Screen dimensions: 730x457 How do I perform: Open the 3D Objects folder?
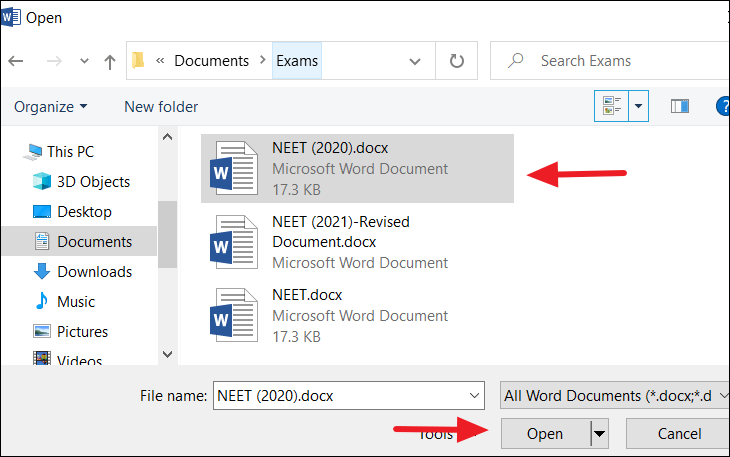pyautogui.click(x=93, y=181)
